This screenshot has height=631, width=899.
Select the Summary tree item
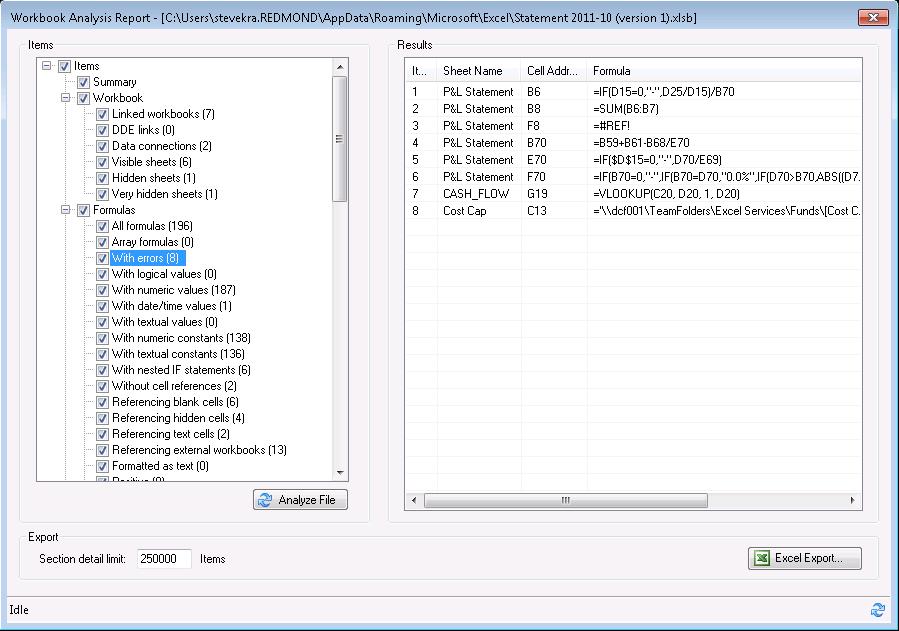coord(115,82)
